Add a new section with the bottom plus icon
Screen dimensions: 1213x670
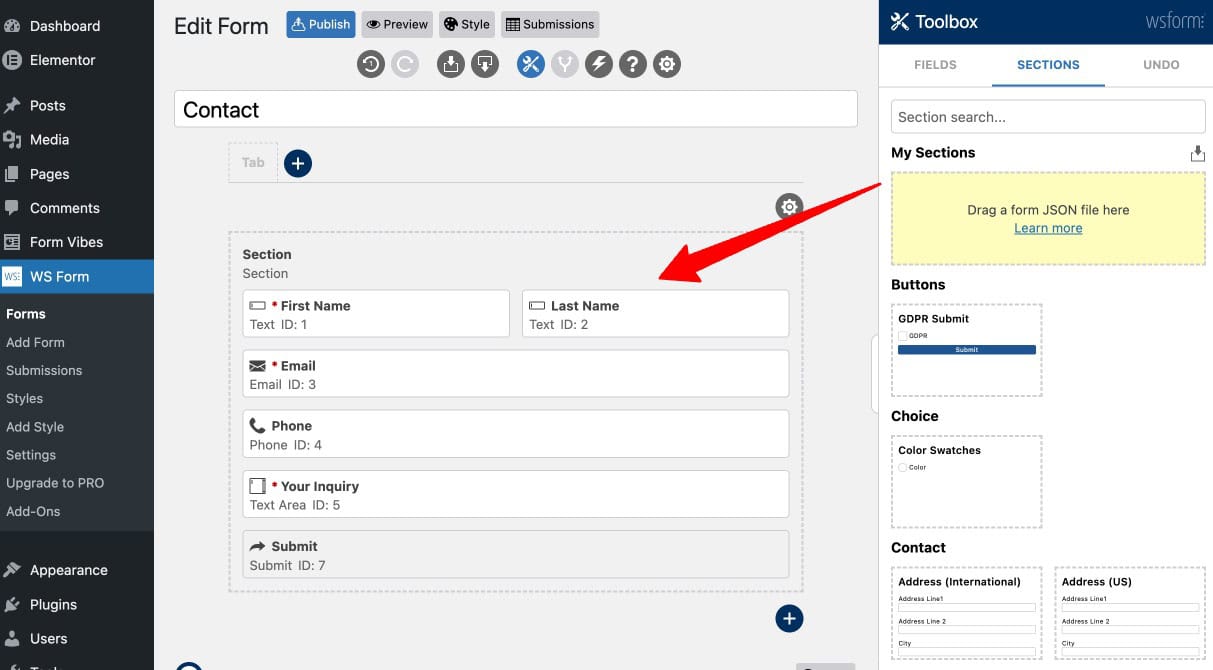pos(789,619)
